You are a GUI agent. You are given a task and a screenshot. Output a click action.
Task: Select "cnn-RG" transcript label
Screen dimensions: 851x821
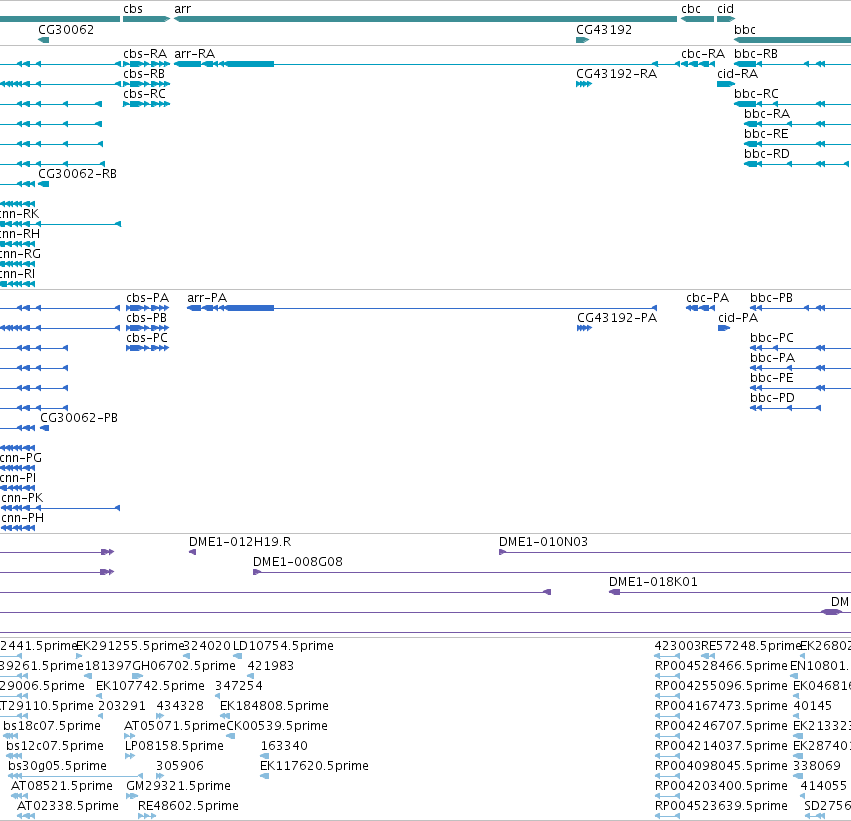point(20,254)
